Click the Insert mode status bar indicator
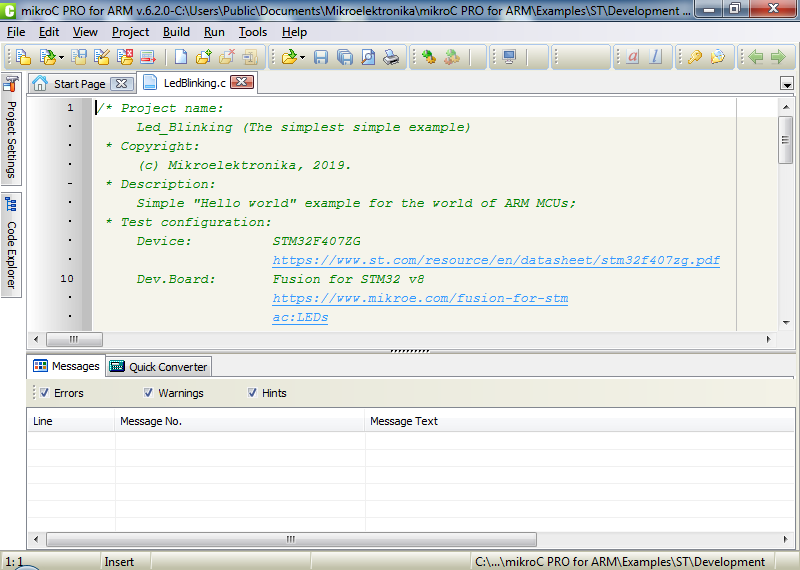Screen dimensions: 800x570 click(x=119, y=562)
